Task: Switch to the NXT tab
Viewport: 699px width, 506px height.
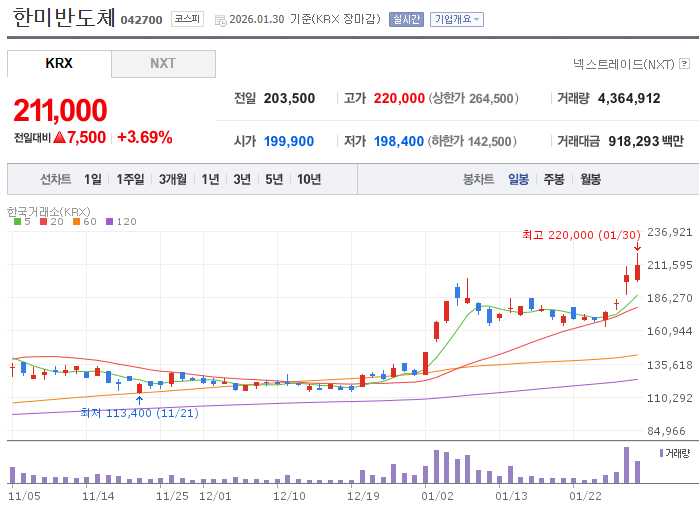Action: pos(163,63)
